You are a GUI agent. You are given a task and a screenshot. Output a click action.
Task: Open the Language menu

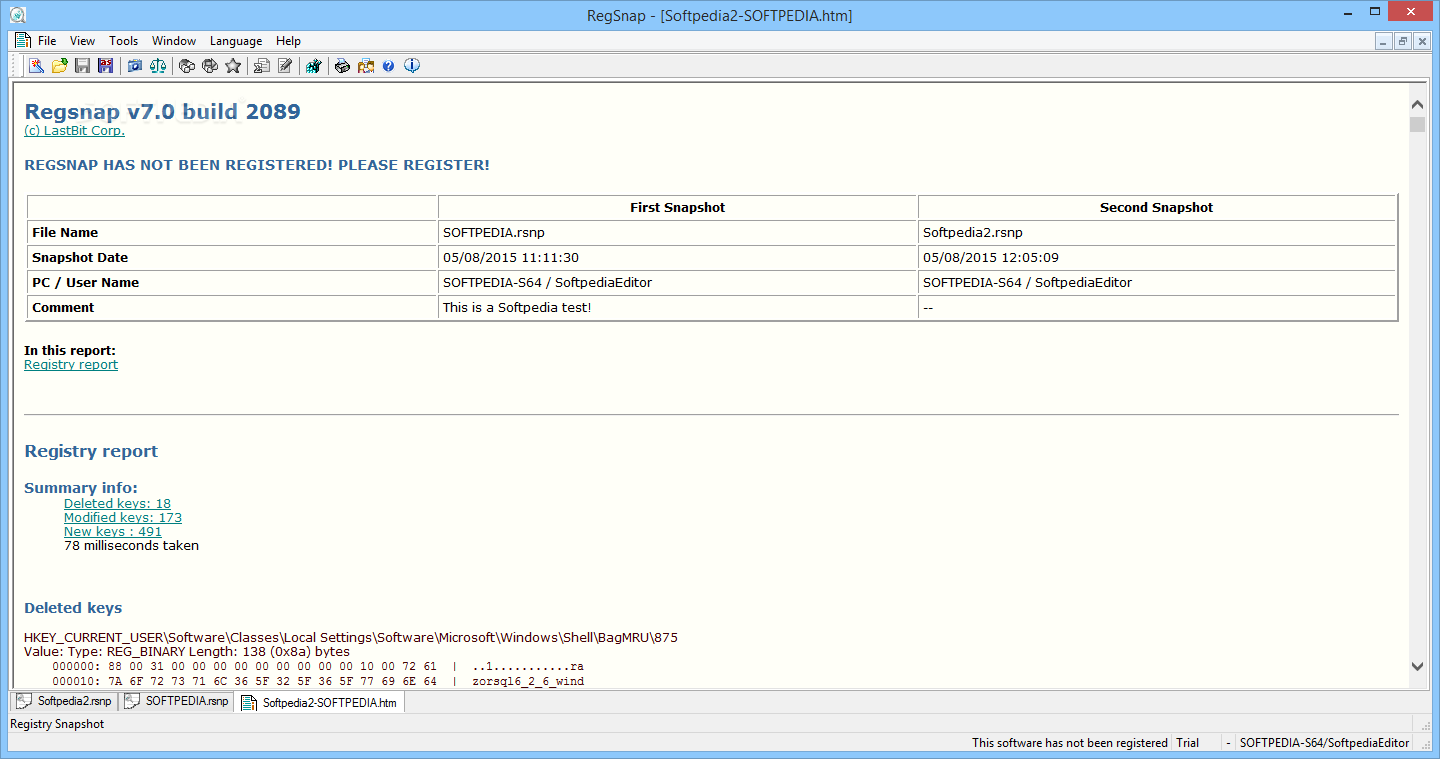236,41
